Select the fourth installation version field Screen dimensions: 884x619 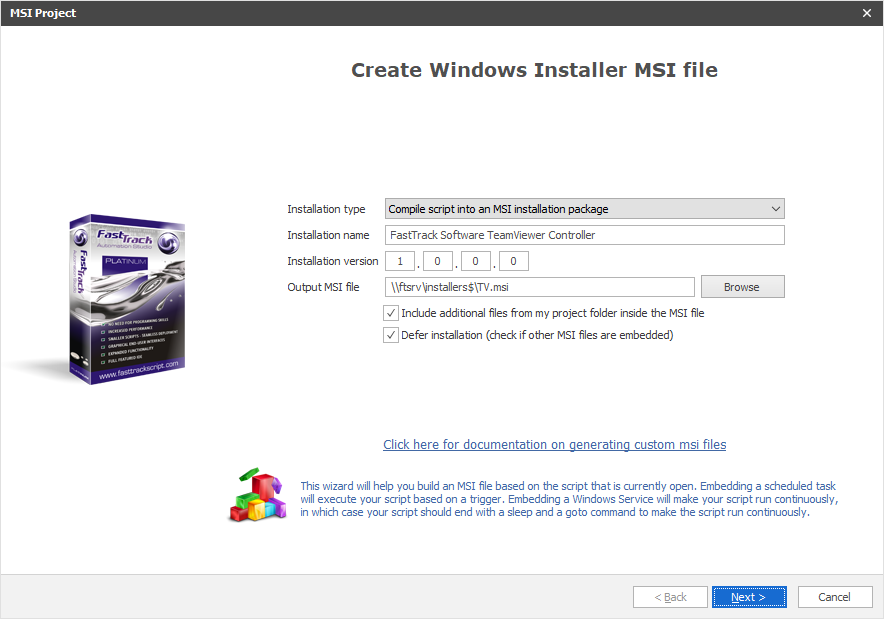click(513, 261)
